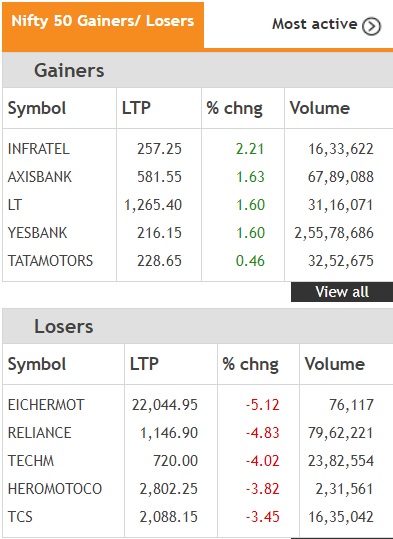Open the TATAMOTORS stock link
This screenshot has width=393, height=539.
pos(50,261)
